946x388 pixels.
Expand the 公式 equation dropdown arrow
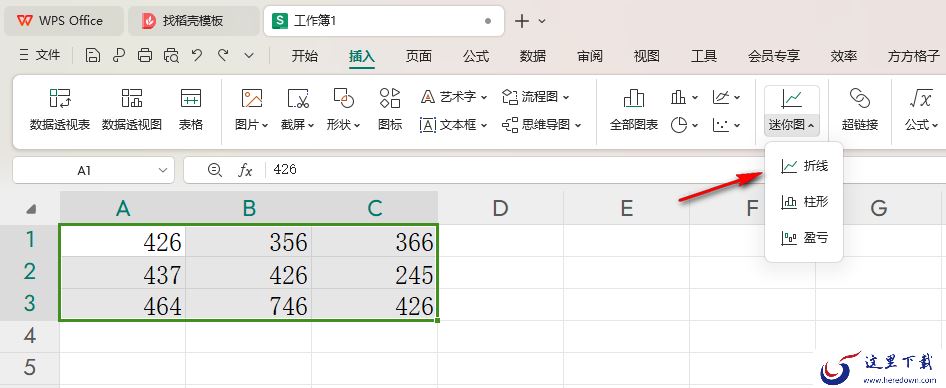[x=935, y=126]
